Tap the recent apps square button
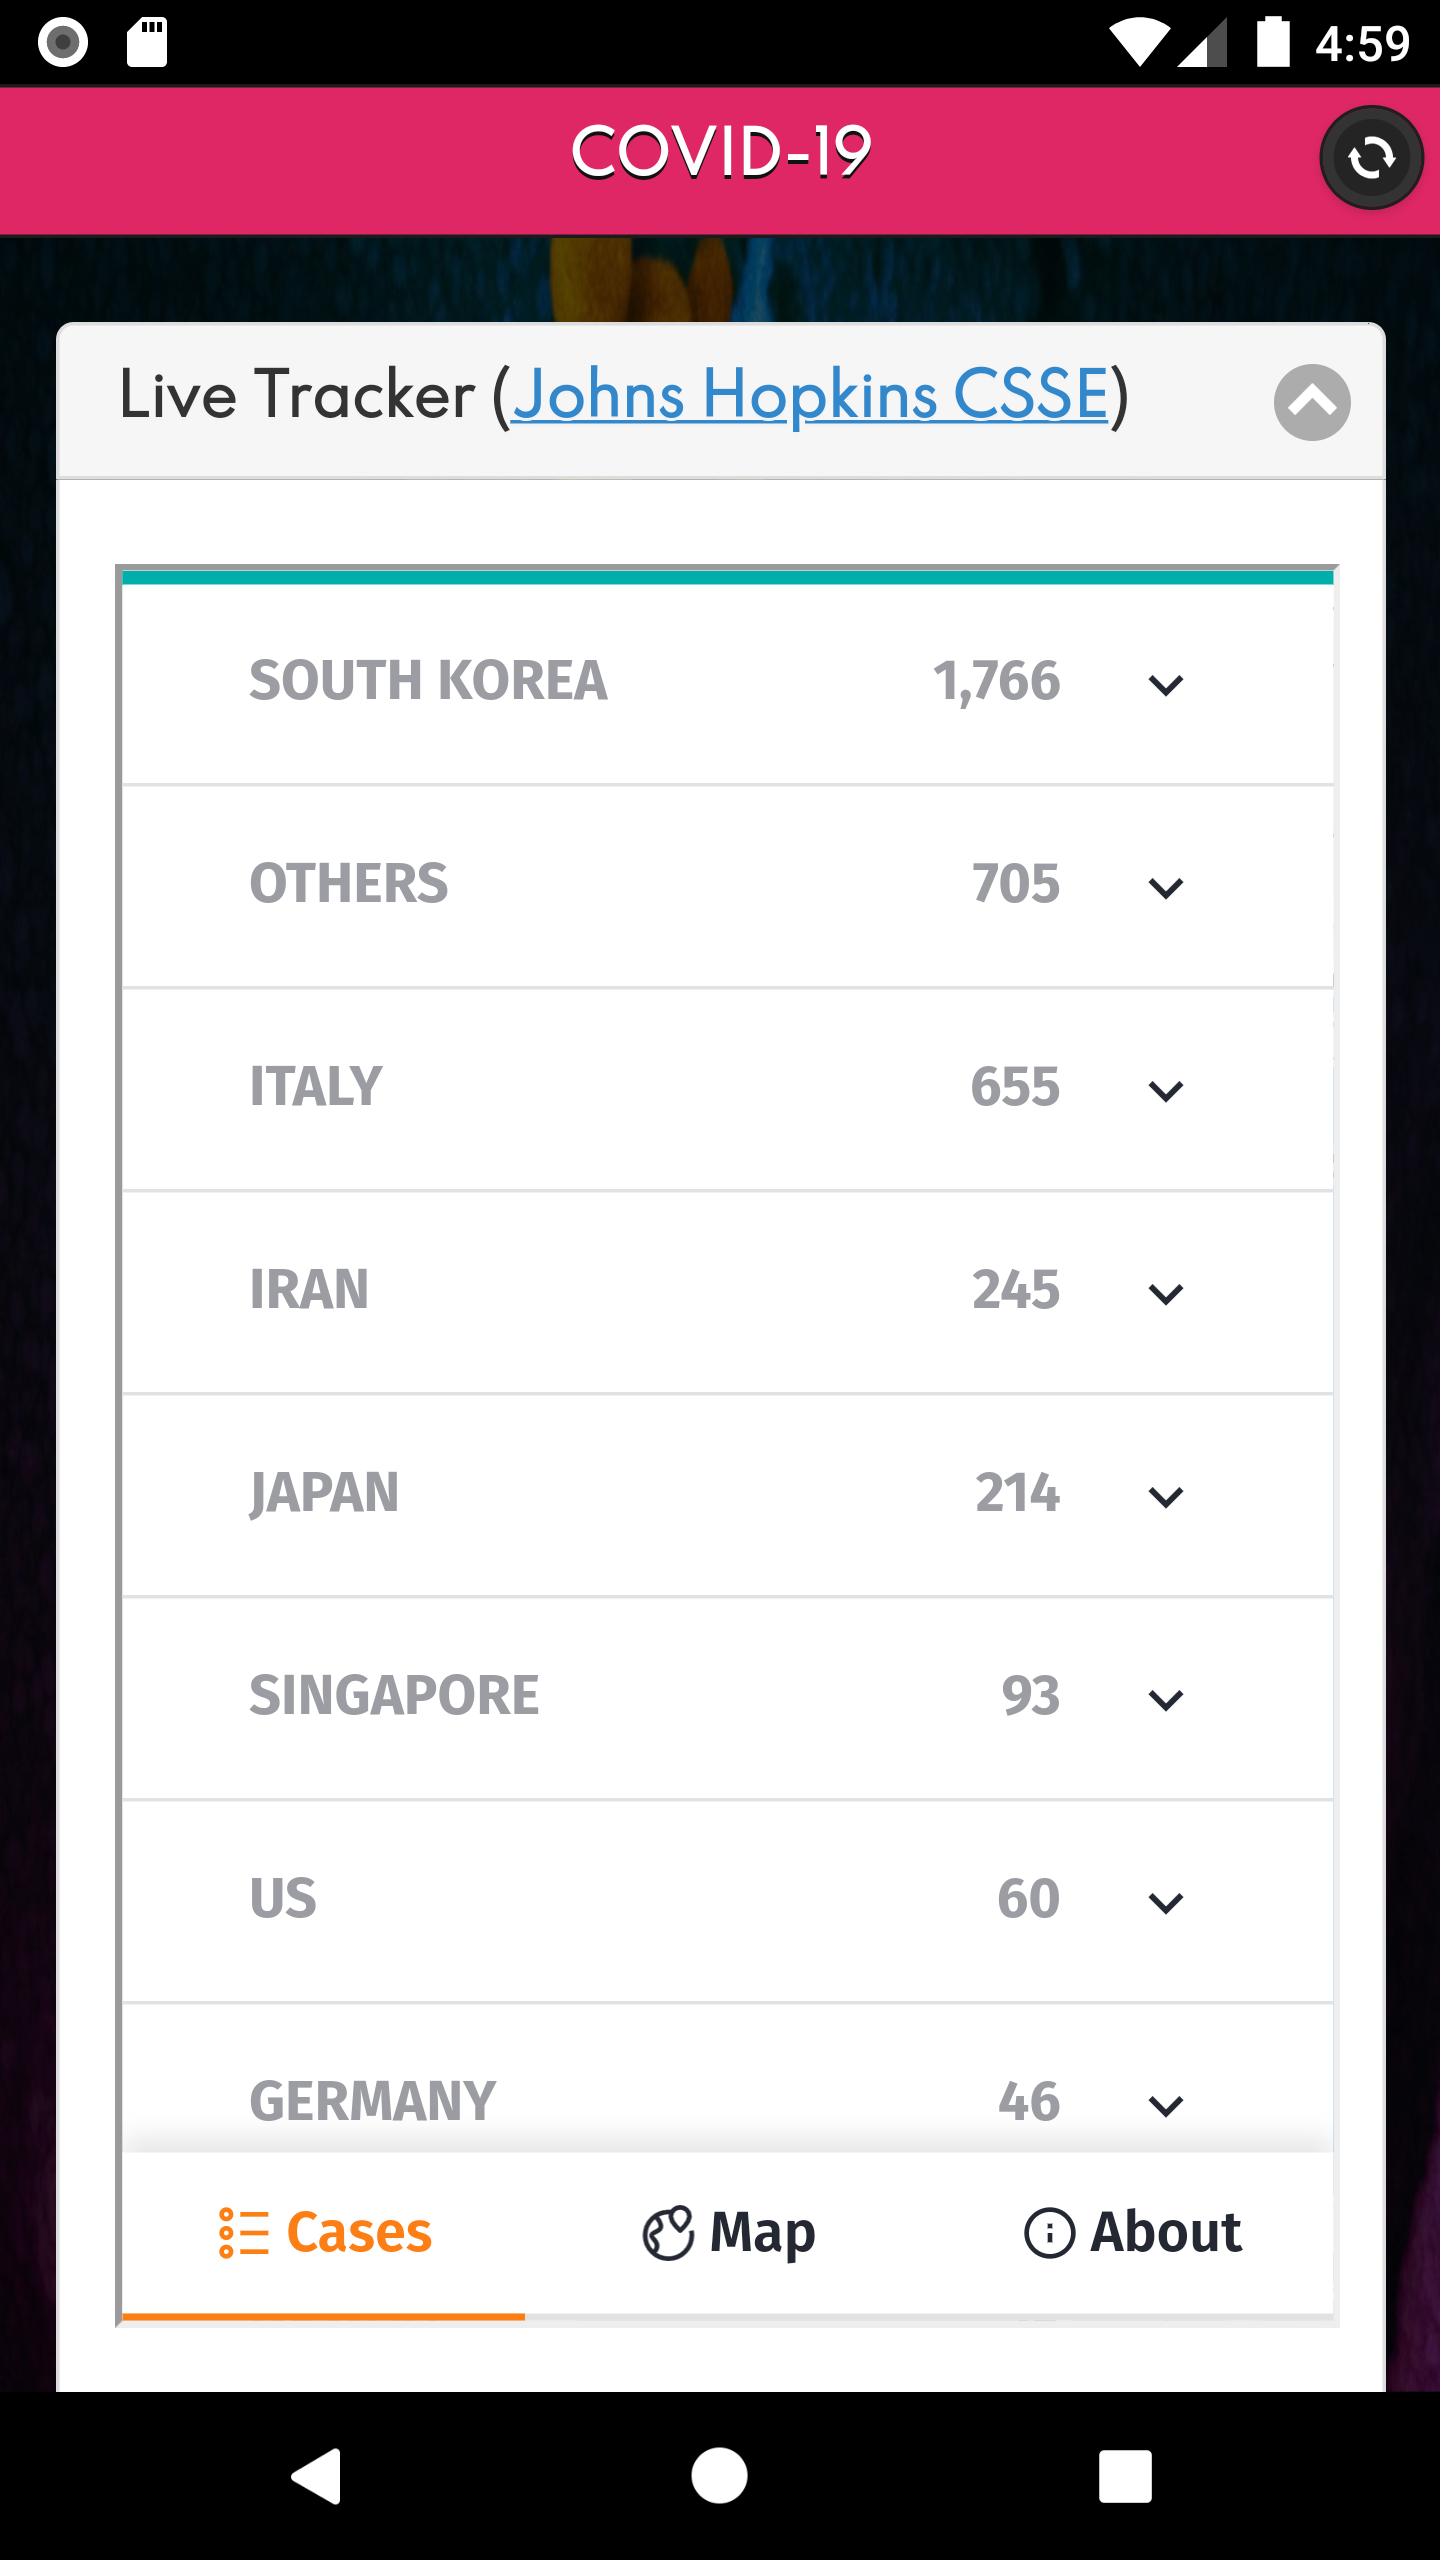1440x2560 pixels. 1125,2476
